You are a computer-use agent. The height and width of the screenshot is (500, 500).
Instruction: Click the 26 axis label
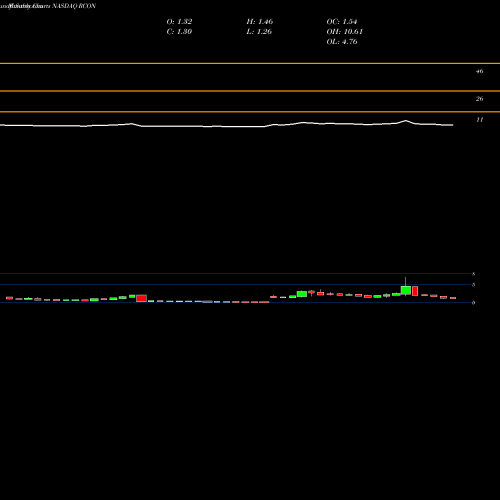tap(479, 99)
